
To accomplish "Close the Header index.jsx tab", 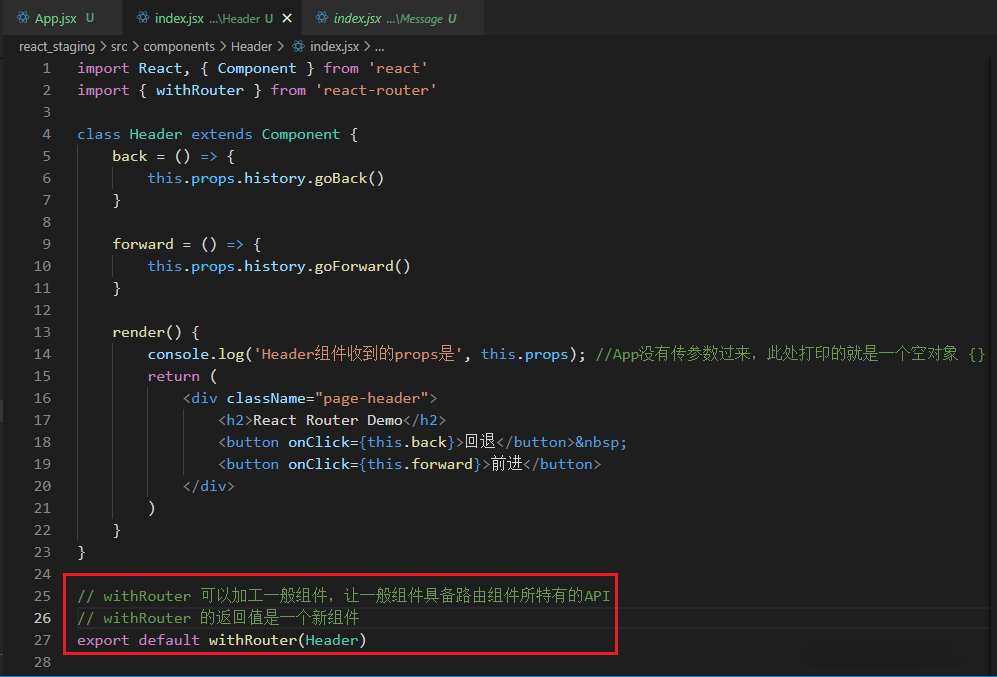I will click(x=288, y=18).
